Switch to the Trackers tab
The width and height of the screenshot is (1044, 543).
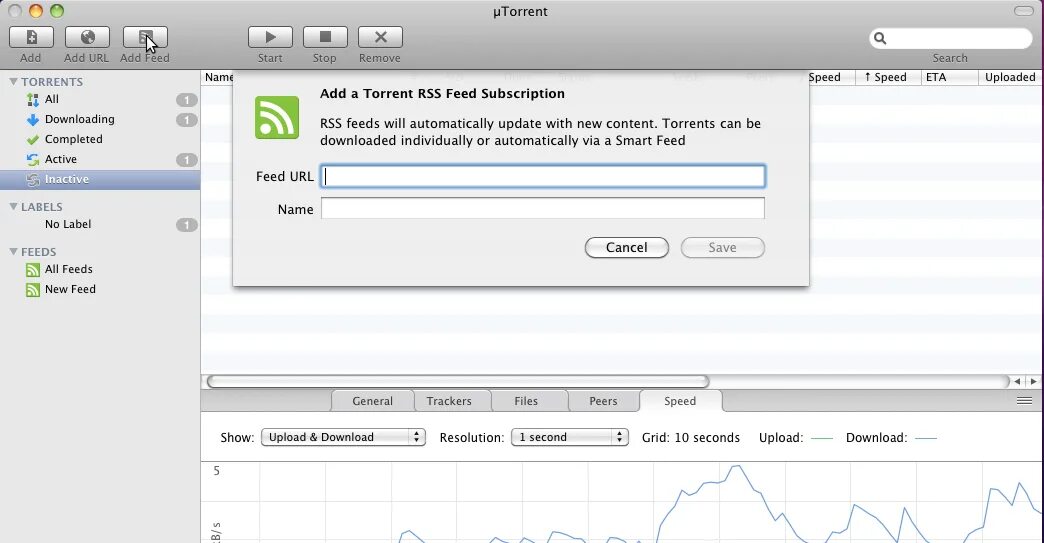tap(449, 401)
